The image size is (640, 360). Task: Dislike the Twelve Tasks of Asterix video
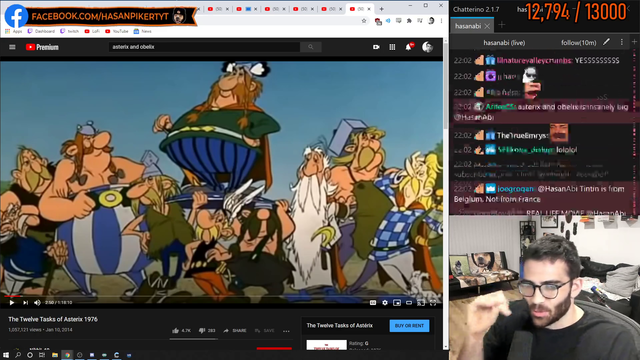click(207, 331)
